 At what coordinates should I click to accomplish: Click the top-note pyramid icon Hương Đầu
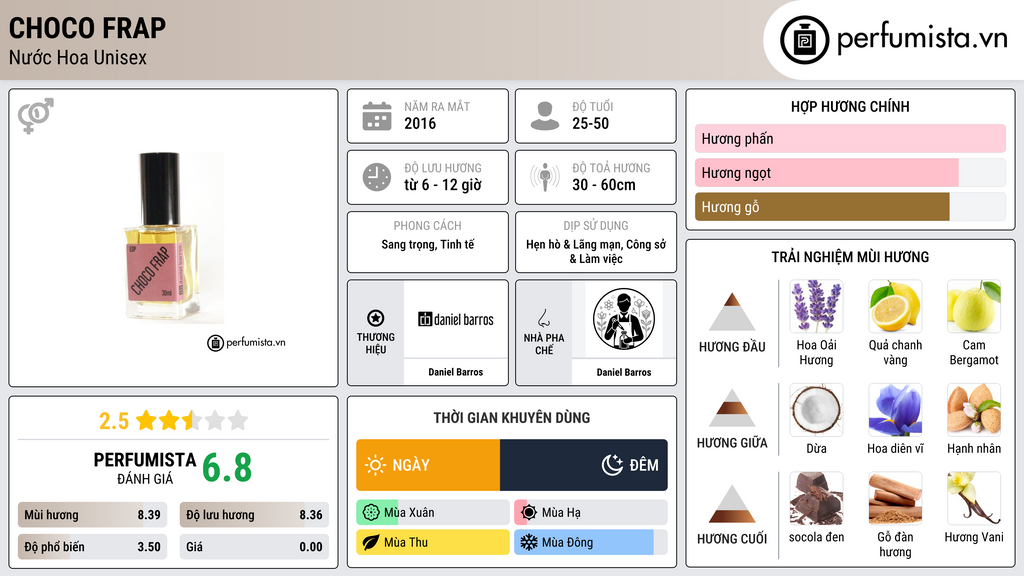732,312
